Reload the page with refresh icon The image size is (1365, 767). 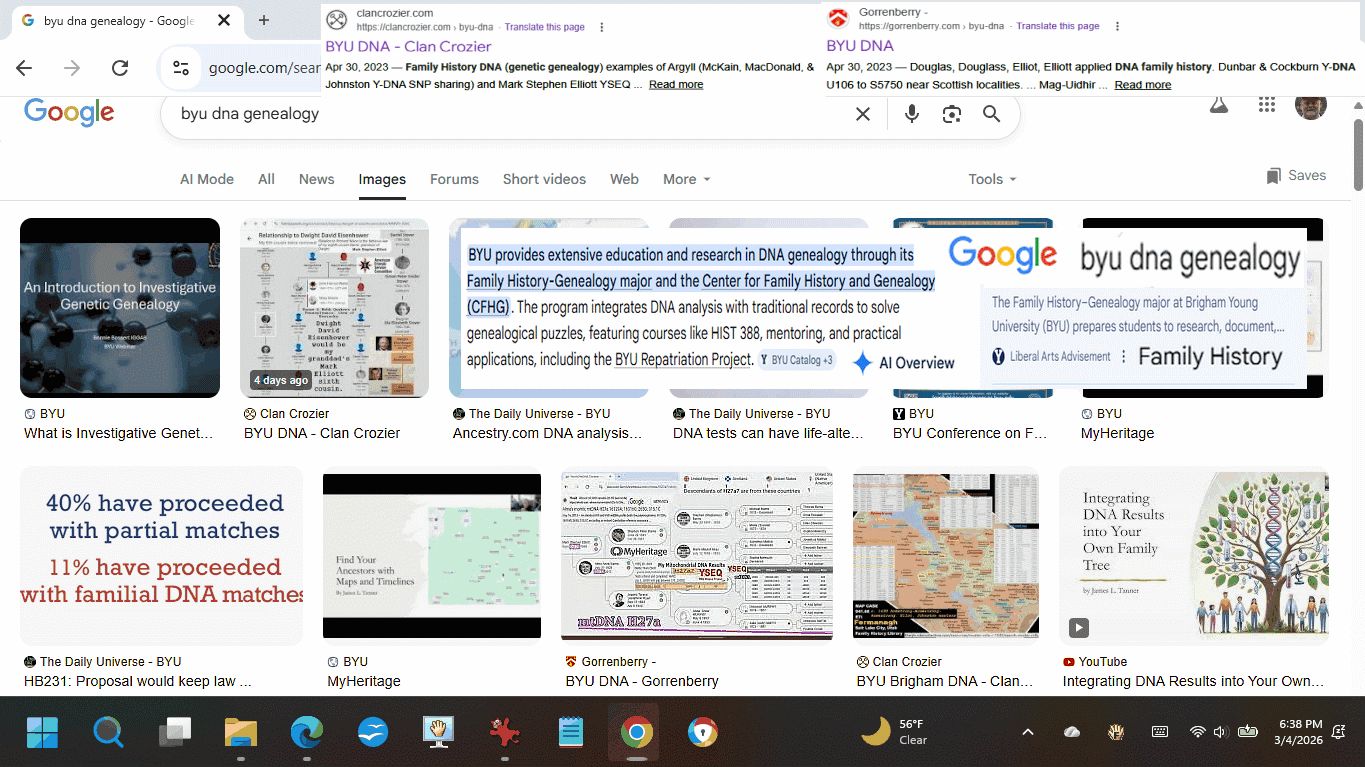(120, 68)
